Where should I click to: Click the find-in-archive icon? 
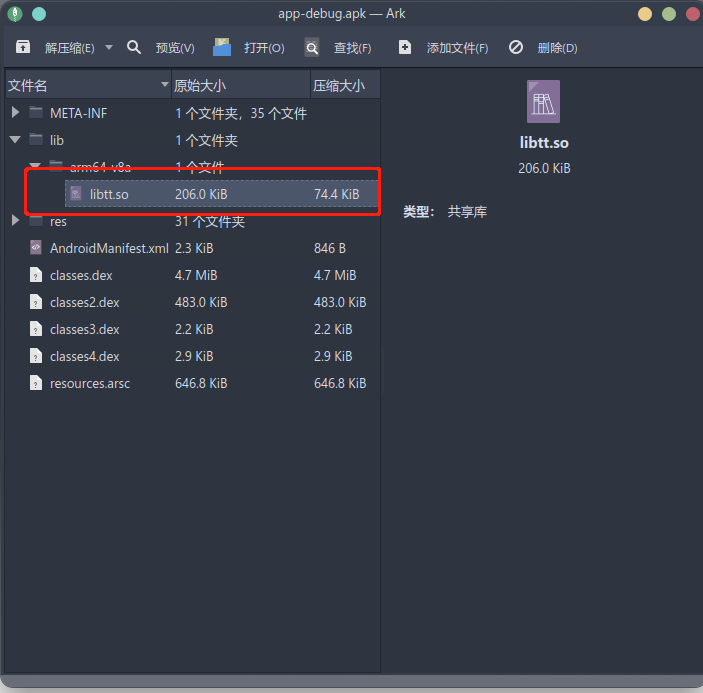pyautogui.click(x=312, y=47)
